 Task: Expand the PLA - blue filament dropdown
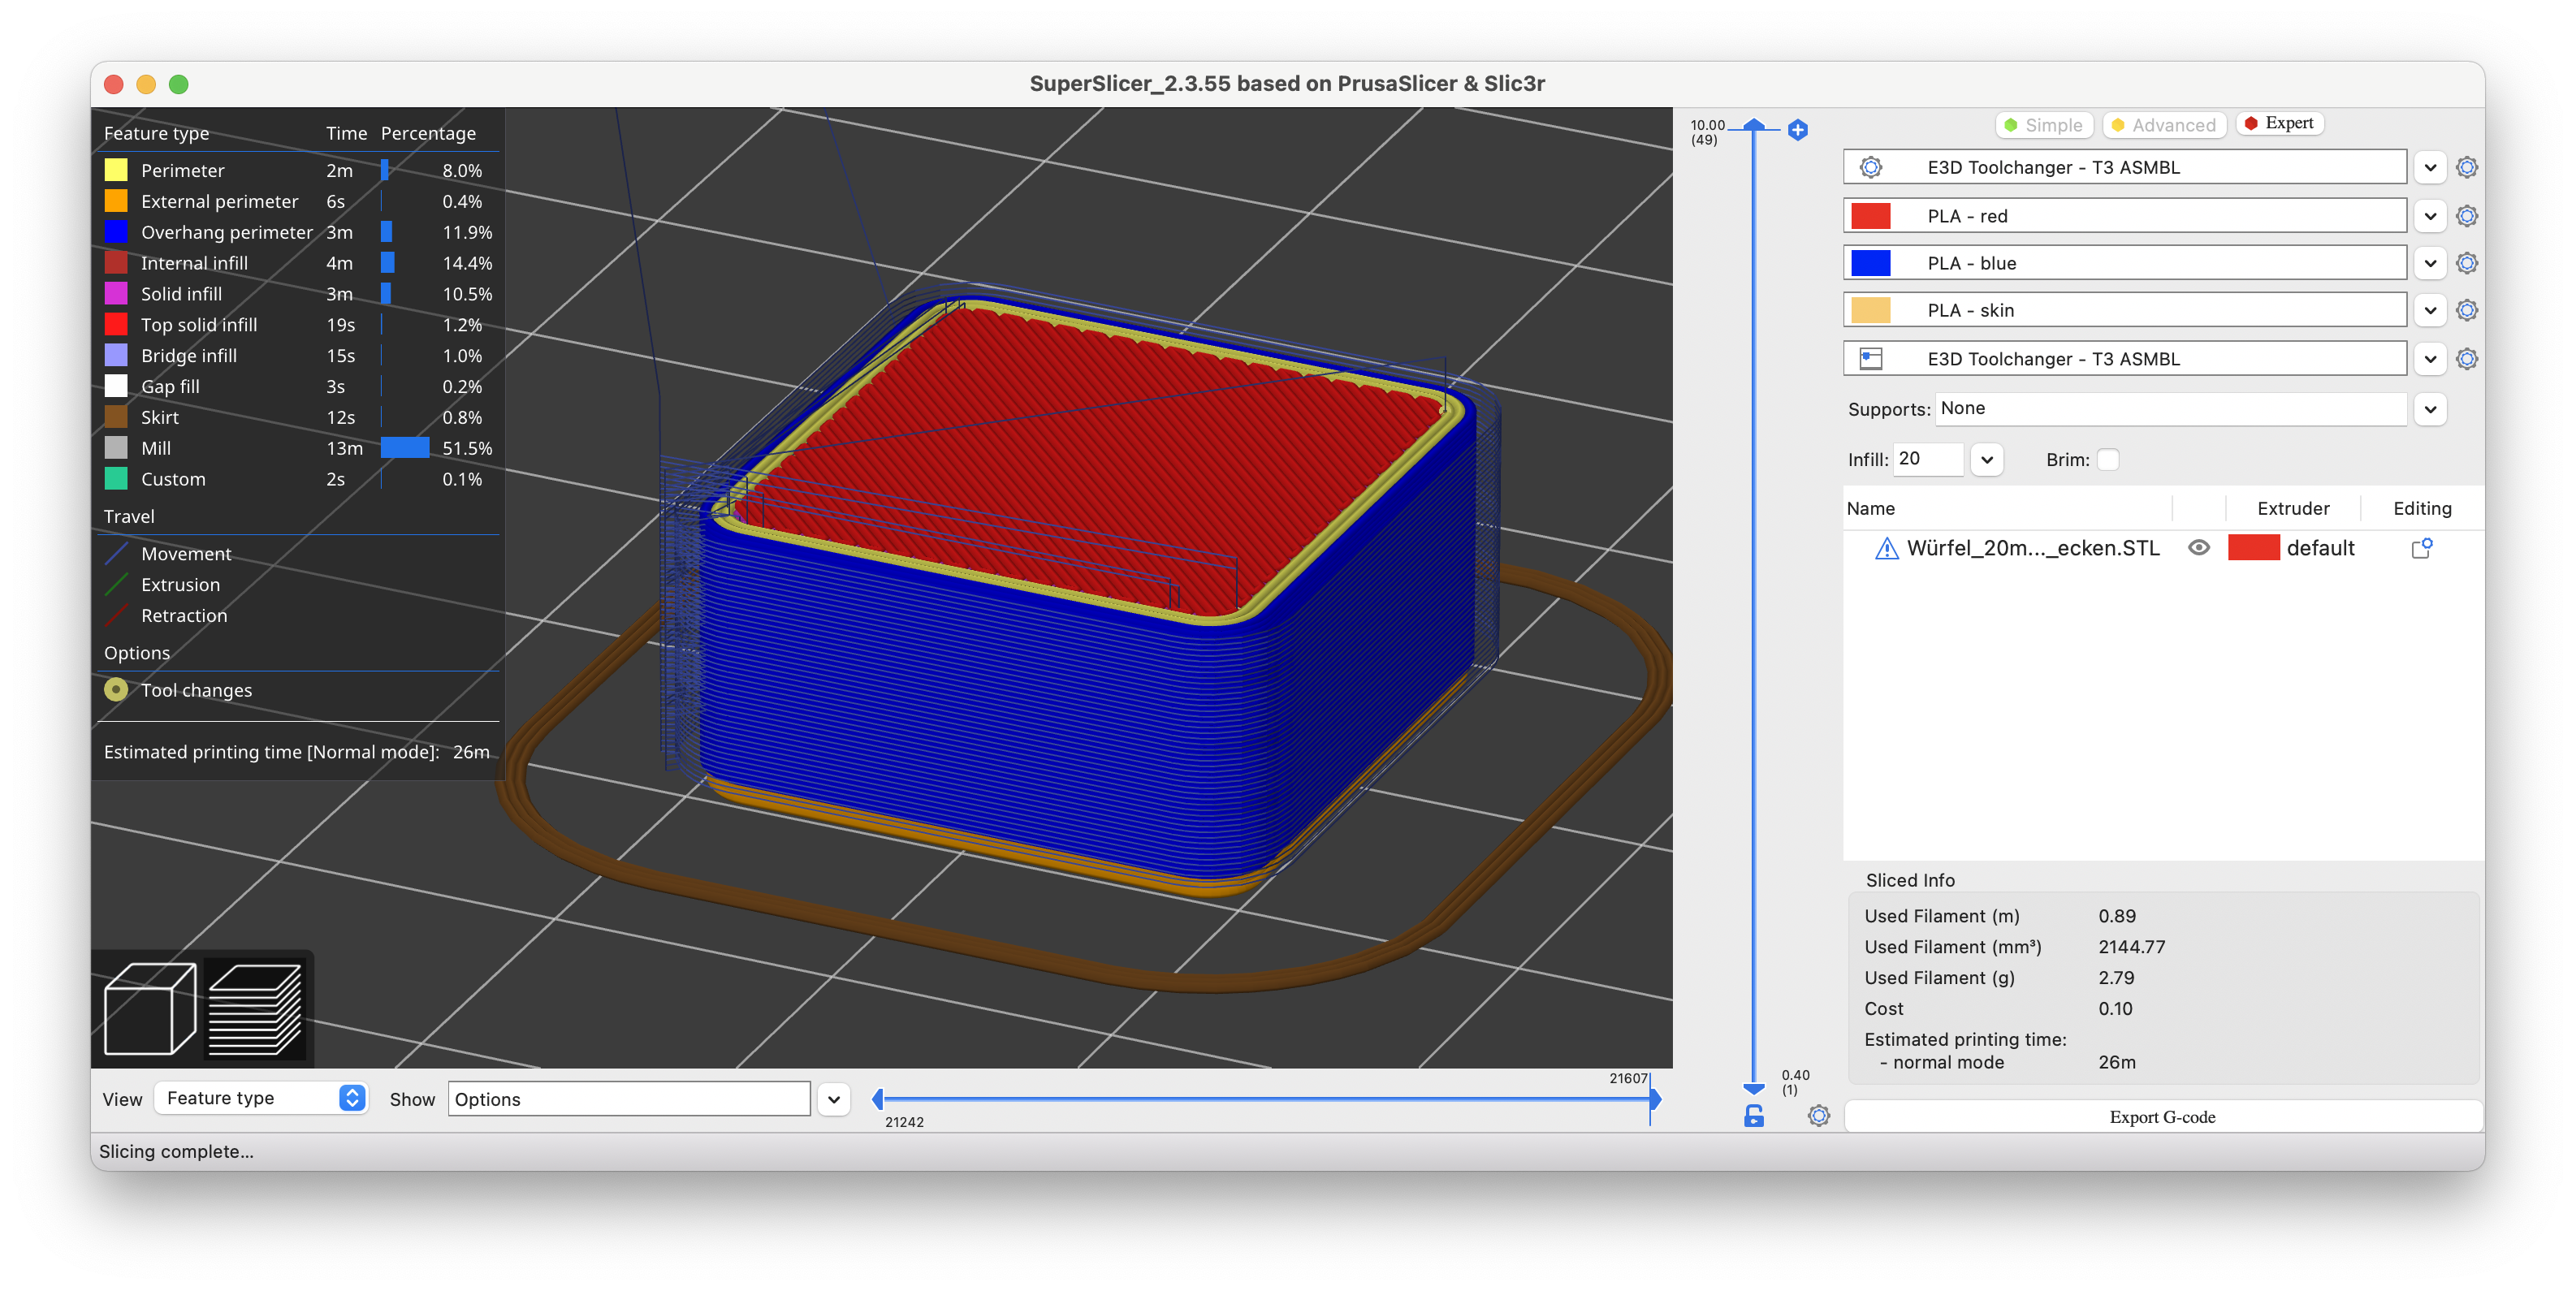point(2431,262)
